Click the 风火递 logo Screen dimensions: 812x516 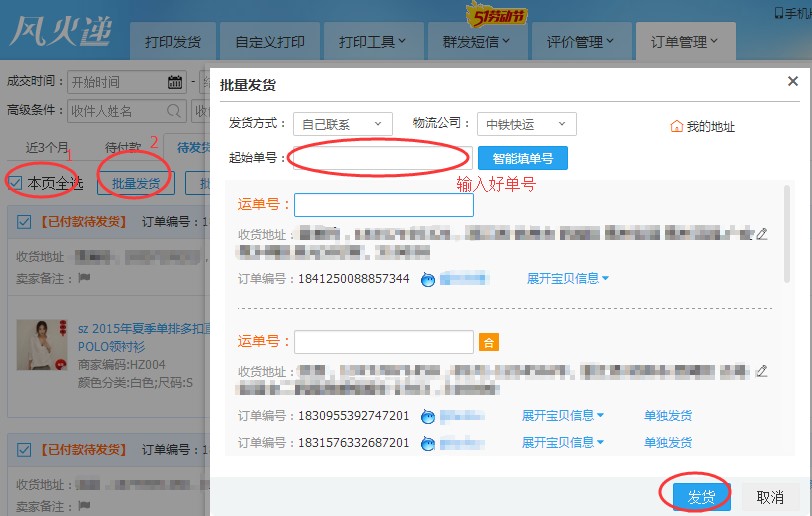coord(61,31)
